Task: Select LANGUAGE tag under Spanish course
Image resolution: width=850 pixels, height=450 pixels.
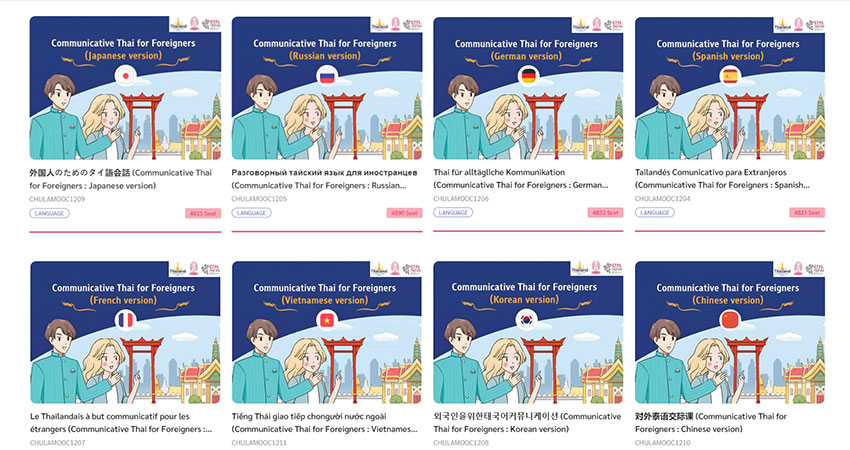Action: coord(655,212)
